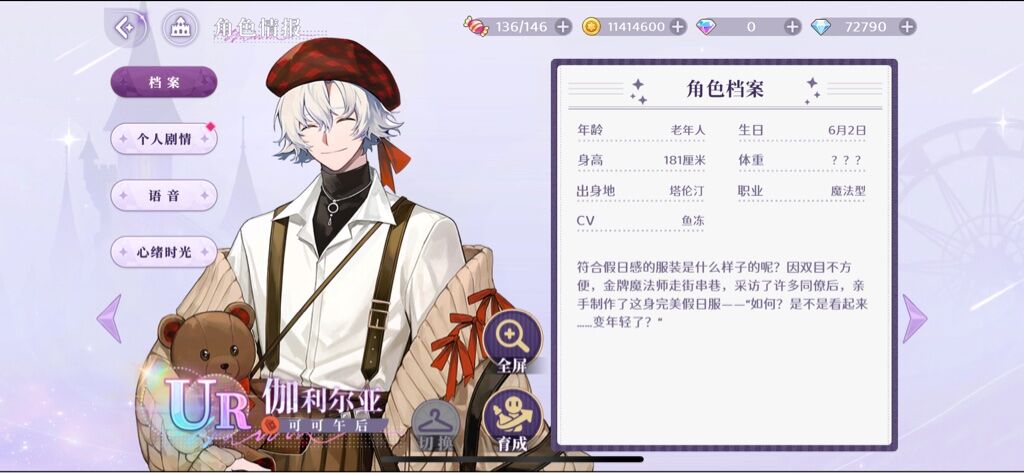Image resolution: width=1024 pixels, height=473 pixels.
Task: Tap the back arrow icon
Action: [x=125, y=27]
